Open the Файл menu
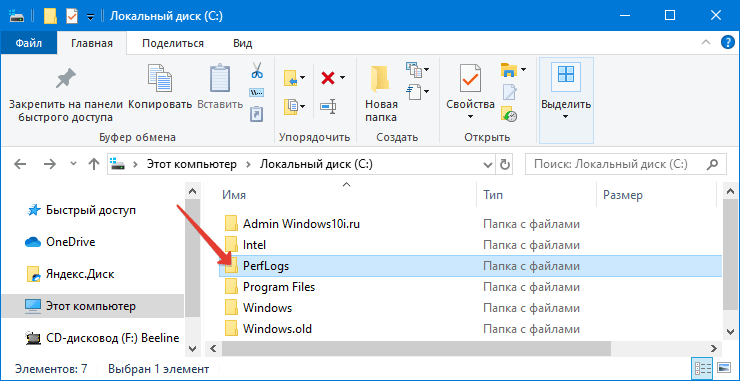740x381 pixels. pos(29,43)
